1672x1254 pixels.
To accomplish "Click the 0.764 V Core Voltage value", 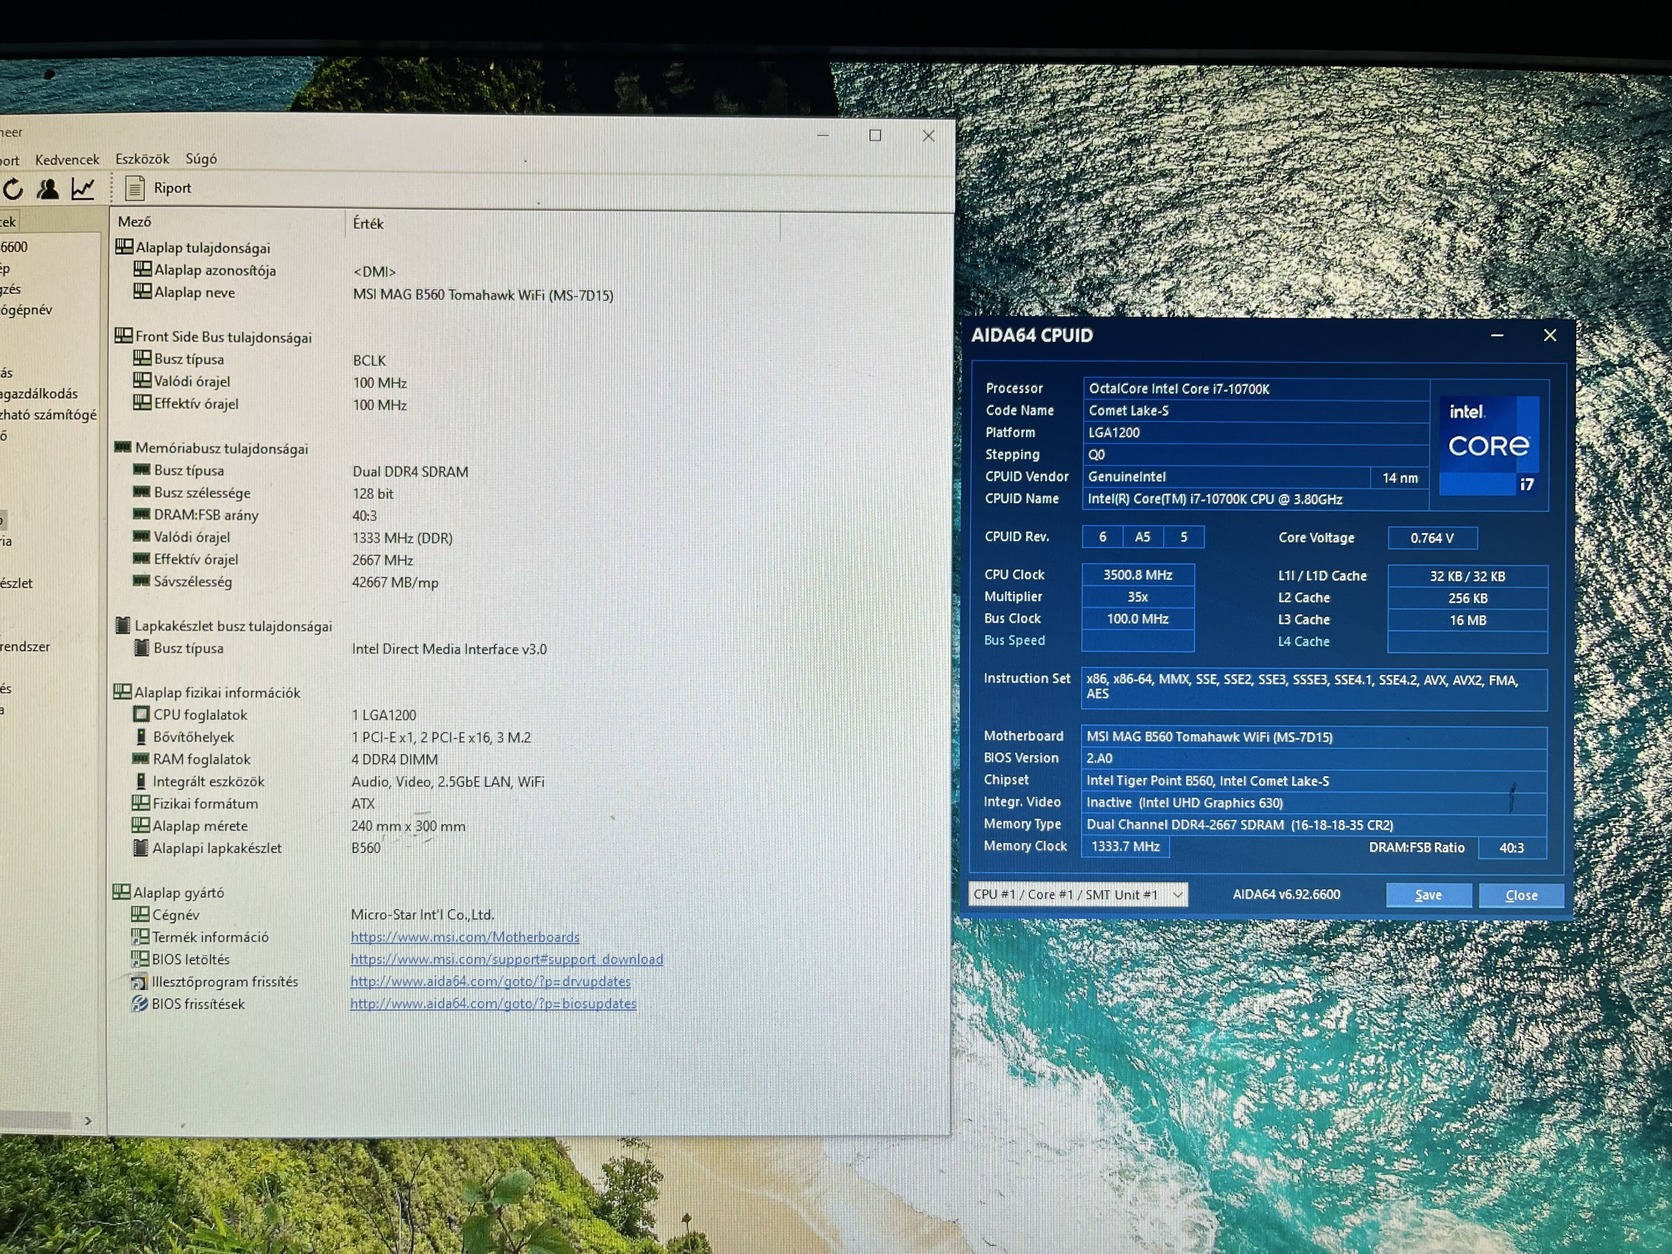I will click(x=1432, y=538).
